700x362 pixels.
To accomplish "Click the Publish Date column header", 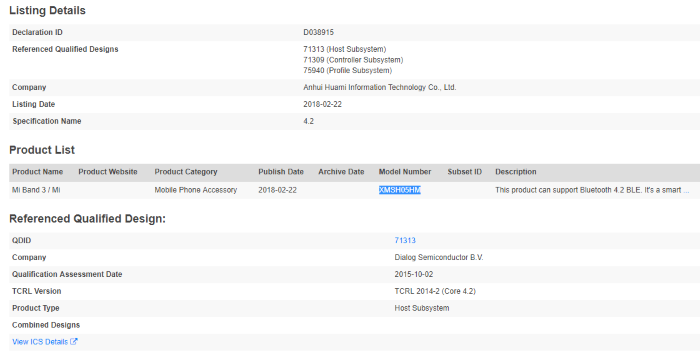I will click(x=281, y=172).
